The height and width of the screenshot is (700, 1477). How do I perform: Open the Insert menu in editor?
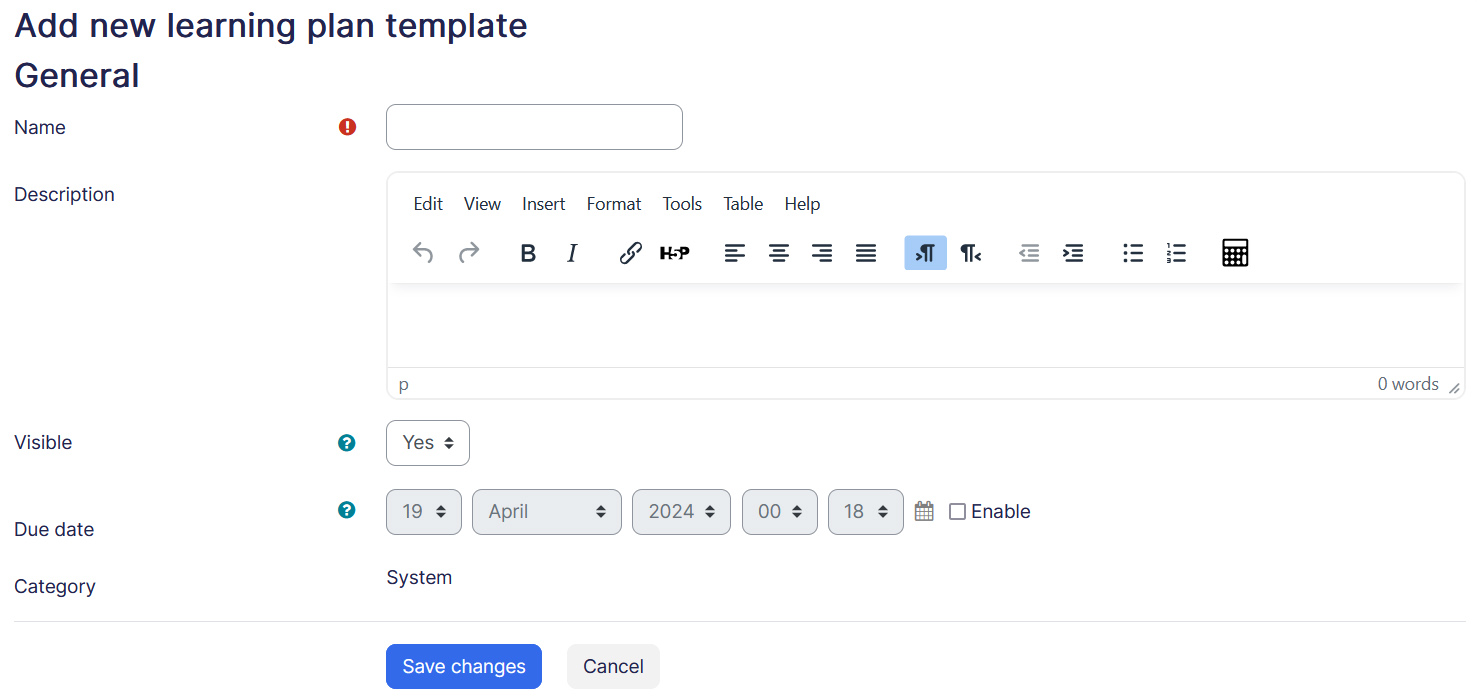(x=543, y=204)
